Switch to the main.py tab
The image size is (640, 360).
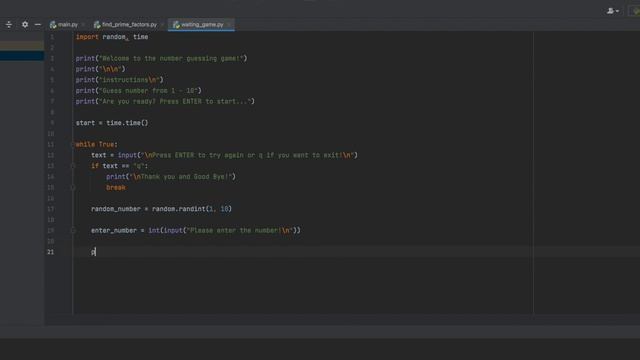(x=64, y=25)
